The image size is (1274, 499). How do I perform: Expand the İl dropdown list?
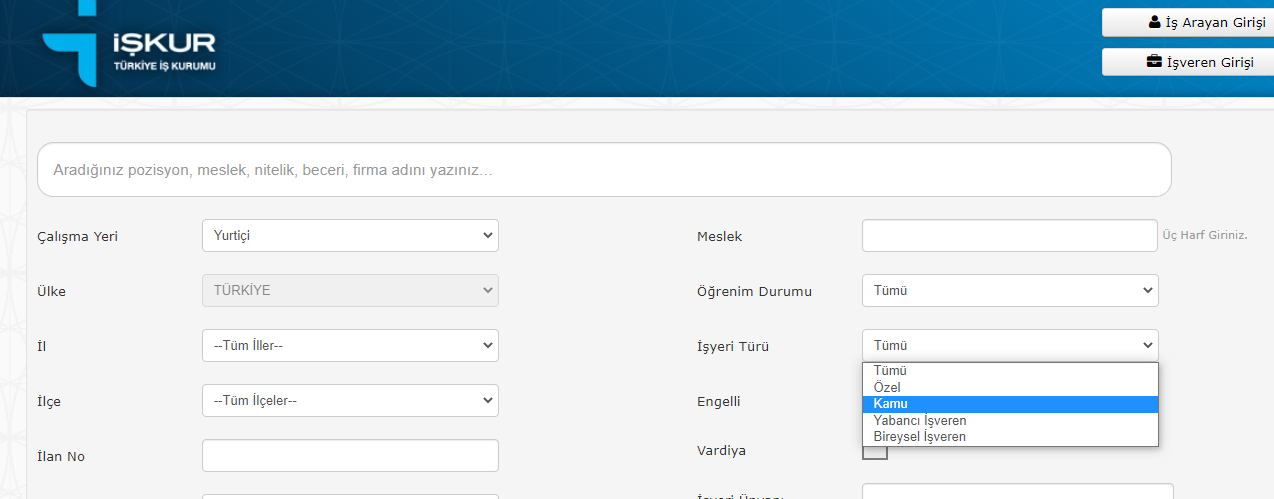(350, 346)
